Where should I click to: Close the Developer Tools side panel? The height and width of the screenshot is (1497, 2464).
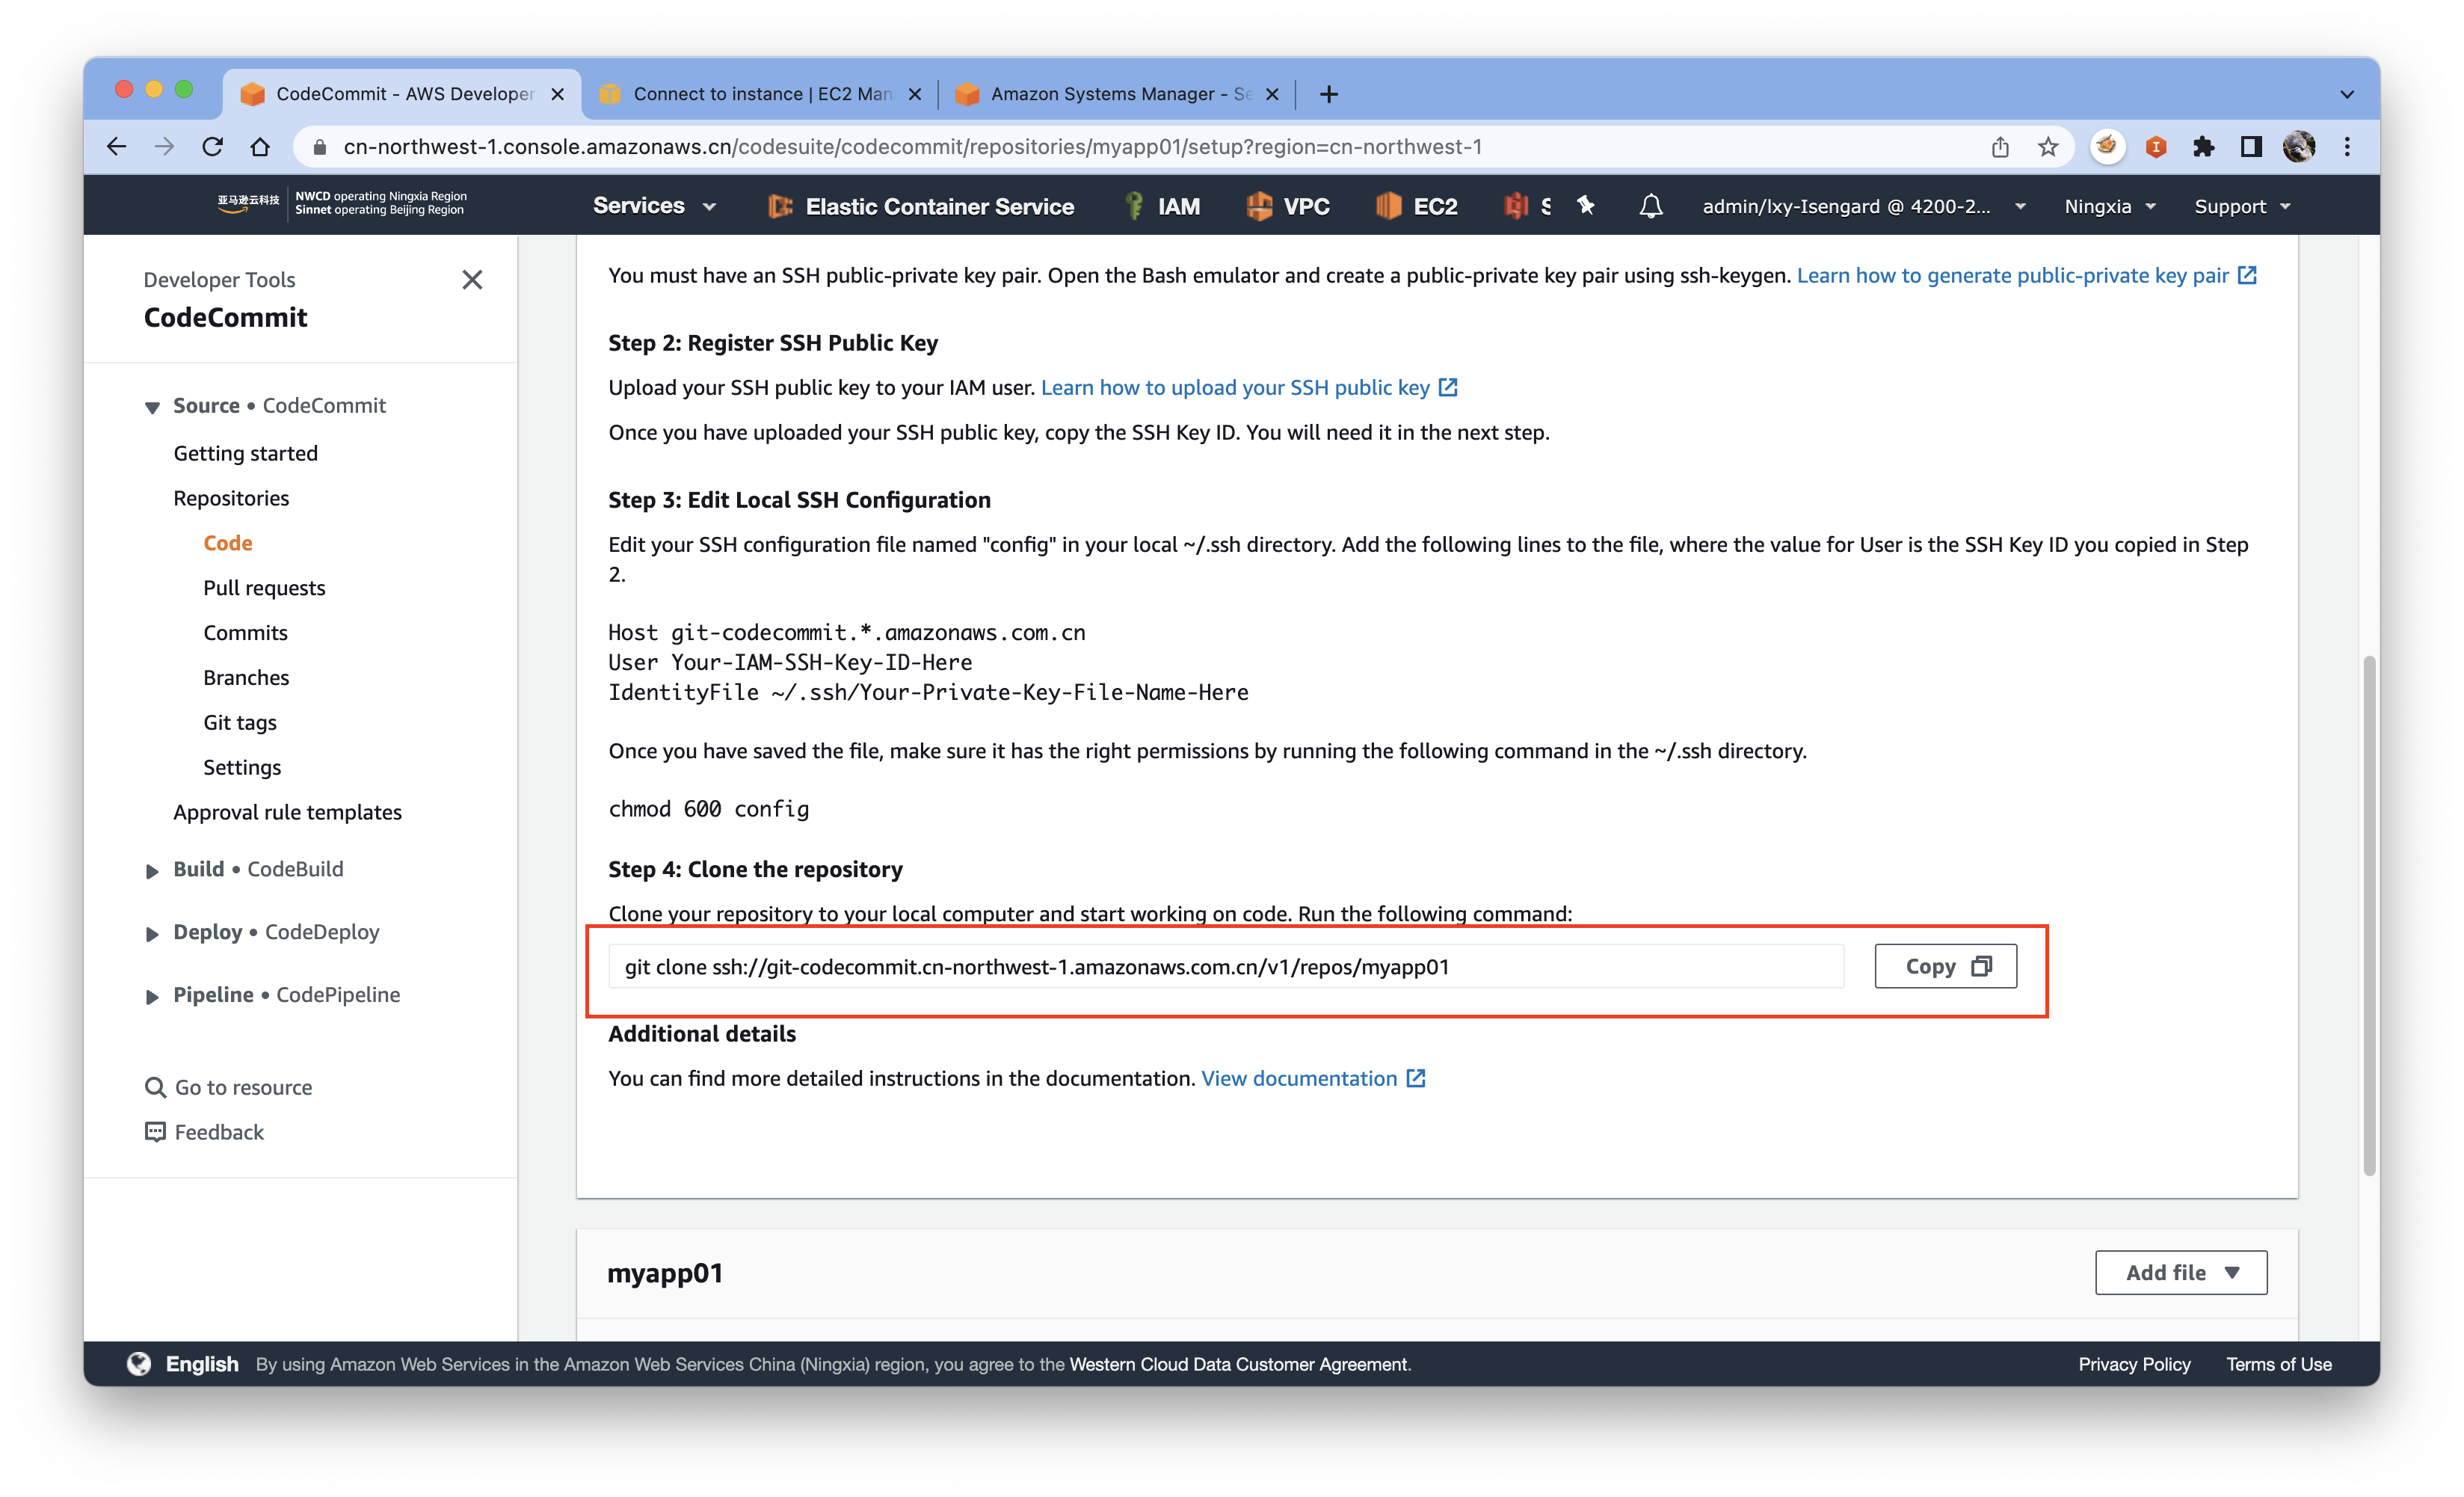point(472,279)
